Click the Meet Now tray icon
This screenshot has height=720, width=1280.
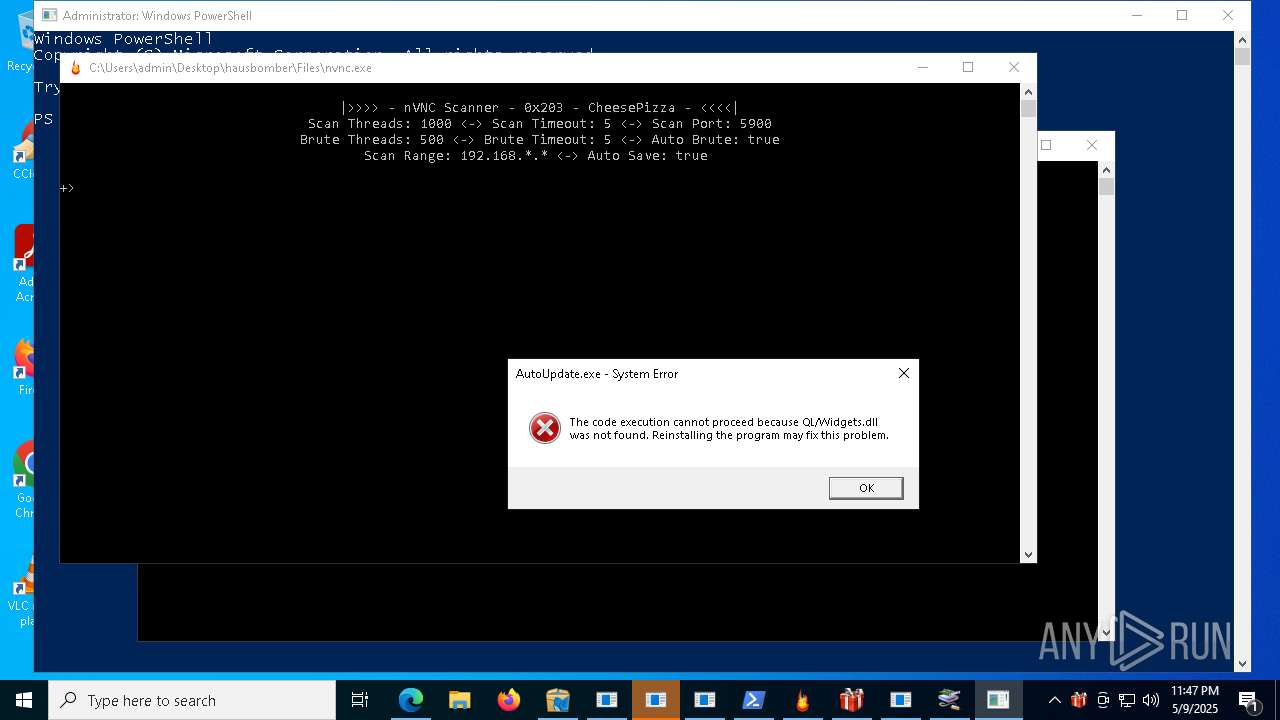coord(1103,700)
